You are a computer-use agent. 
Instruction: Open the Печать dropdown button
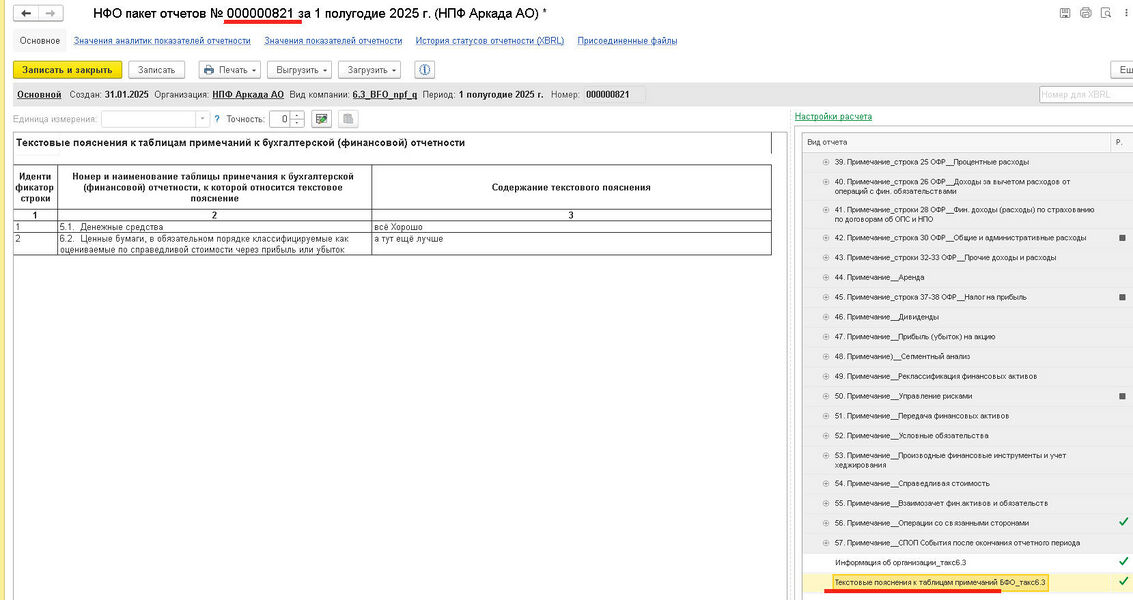click(x=230, y=70)
